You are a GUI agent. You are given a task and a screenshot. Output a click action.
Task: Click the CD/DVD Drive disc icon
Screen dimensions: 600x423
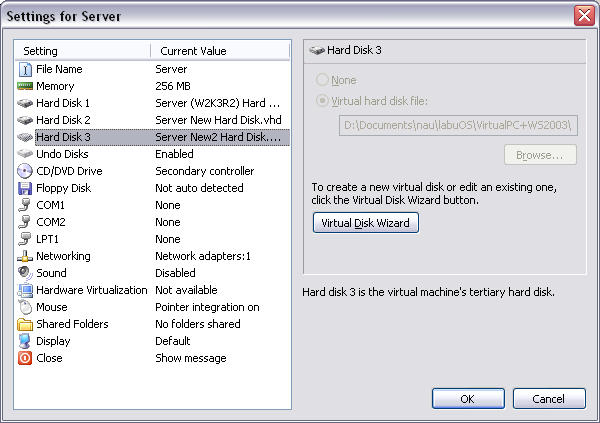pyautogui.click(x=25, y=171)
